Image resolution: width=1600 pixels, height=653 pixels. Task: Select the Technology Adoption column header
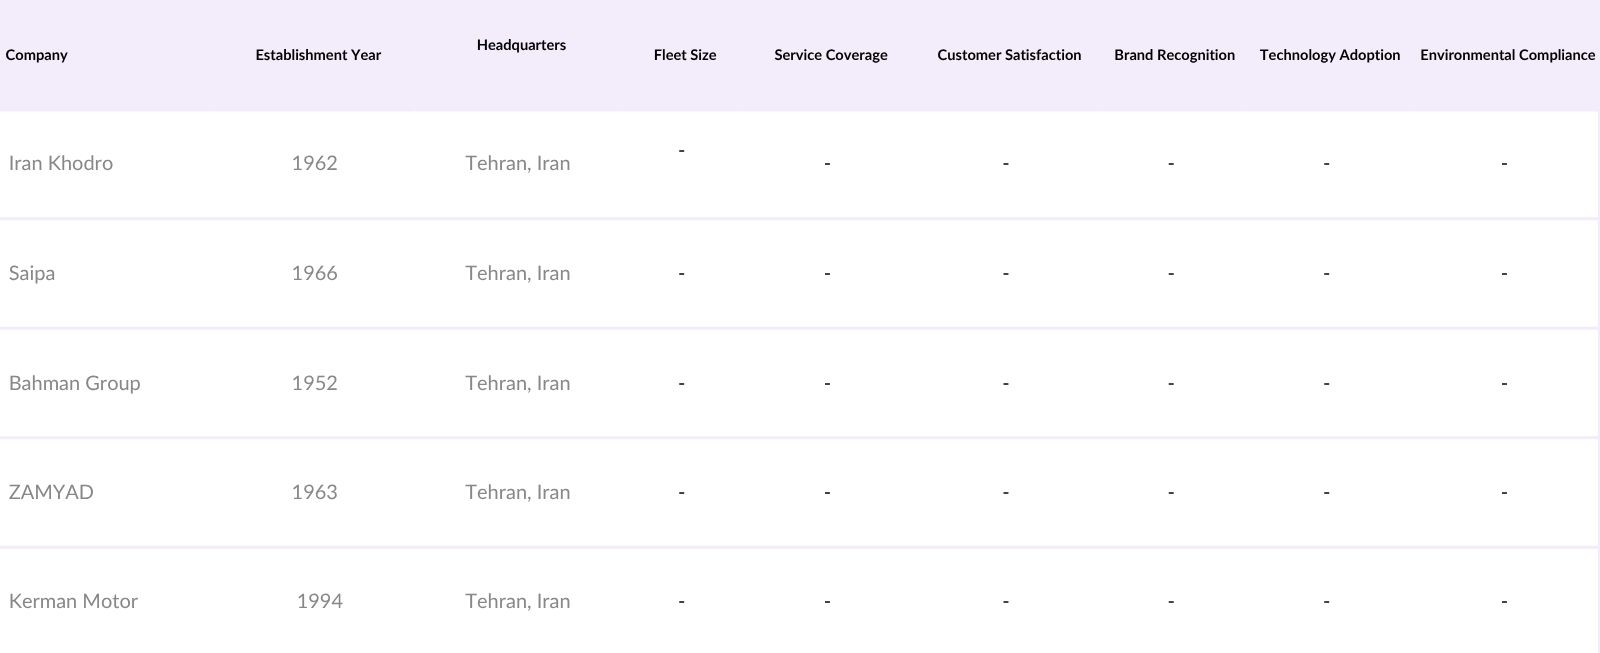coord(1329,55)
